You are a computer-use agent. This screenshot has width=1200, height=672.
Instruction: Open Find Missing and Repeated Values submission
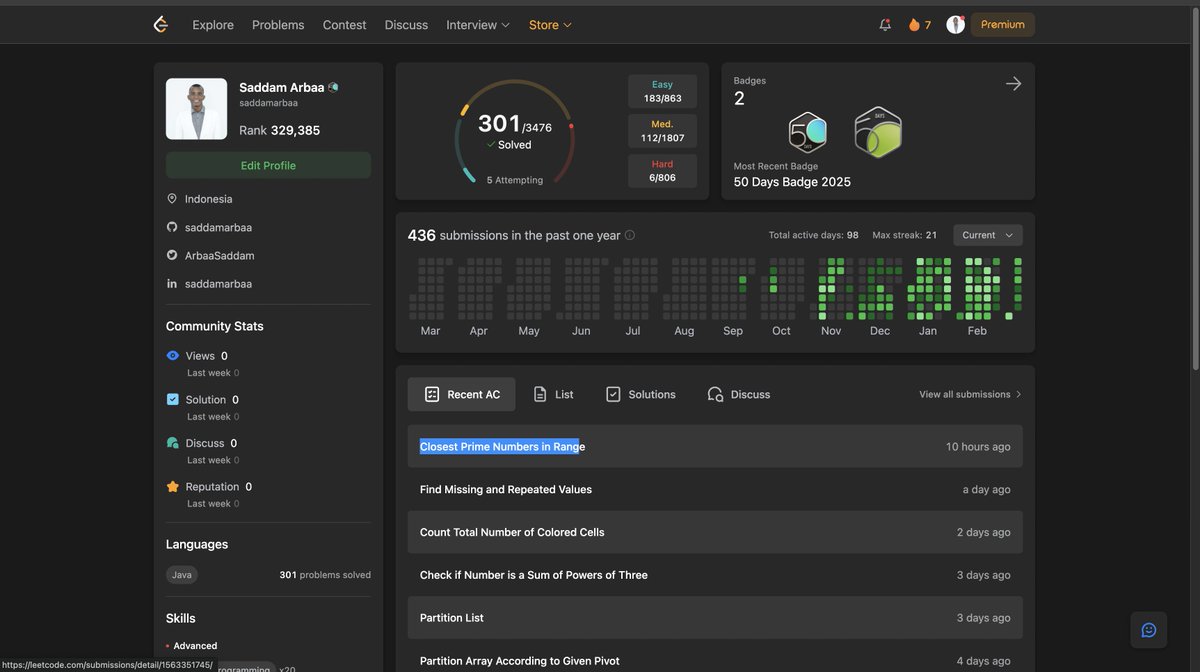[x=715, y=489]
